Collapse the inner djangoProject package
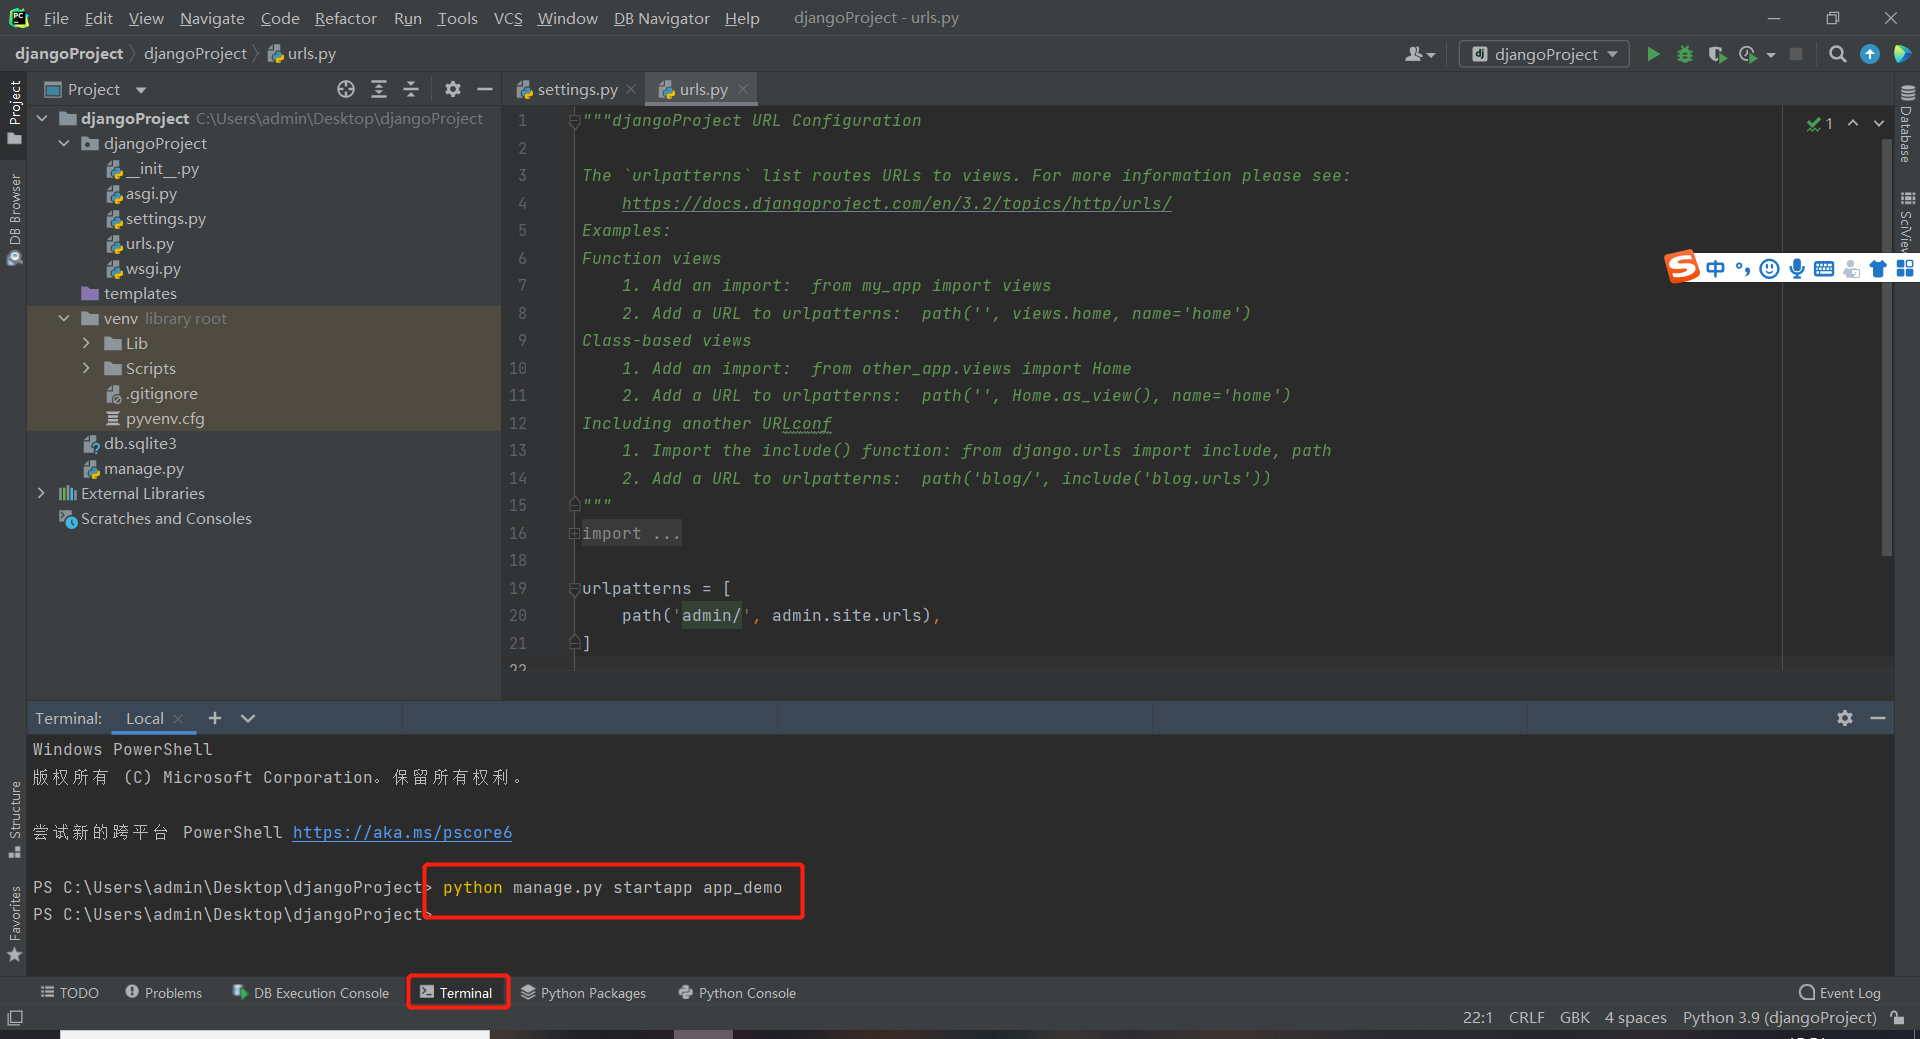 [64, 143]
